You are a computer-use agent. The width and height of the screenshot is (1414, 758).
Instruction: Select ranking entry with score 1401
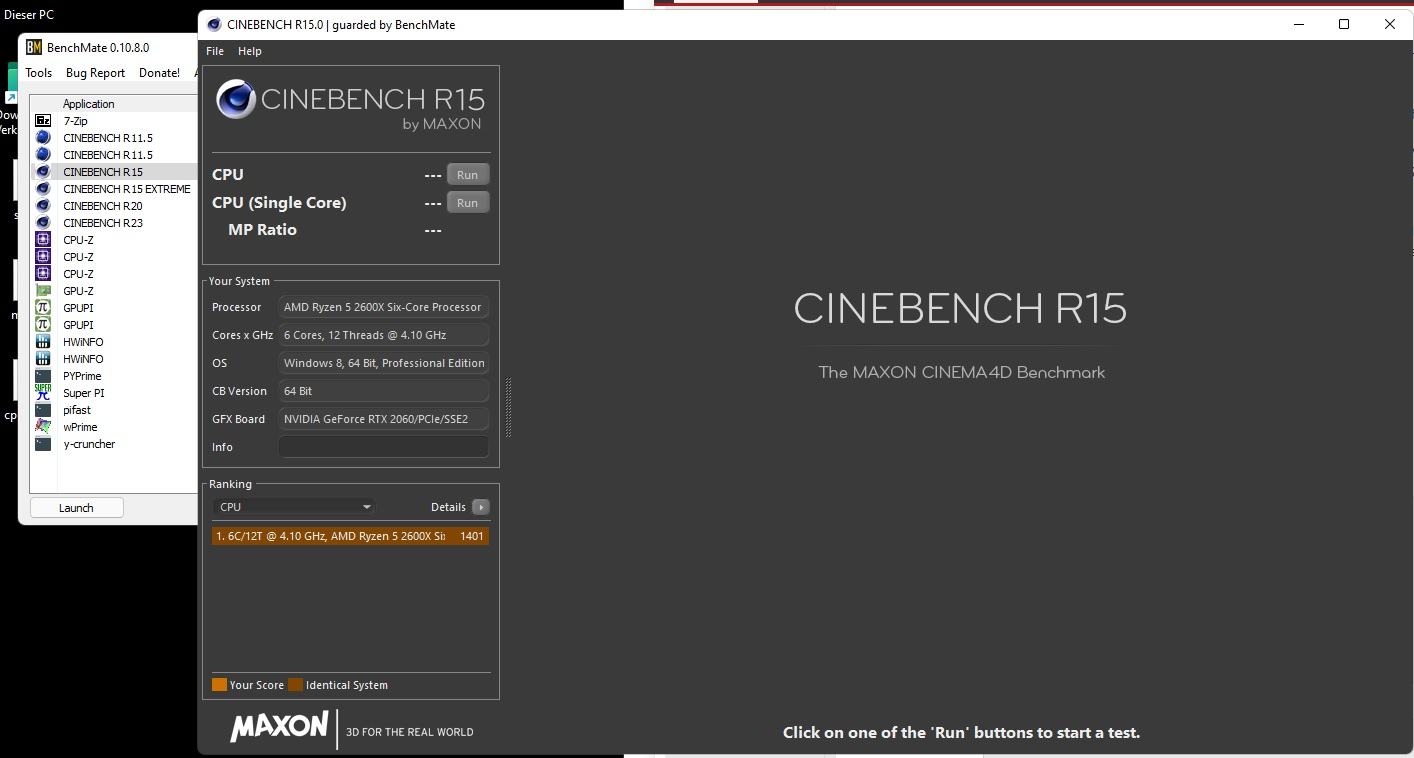(350, 536)
